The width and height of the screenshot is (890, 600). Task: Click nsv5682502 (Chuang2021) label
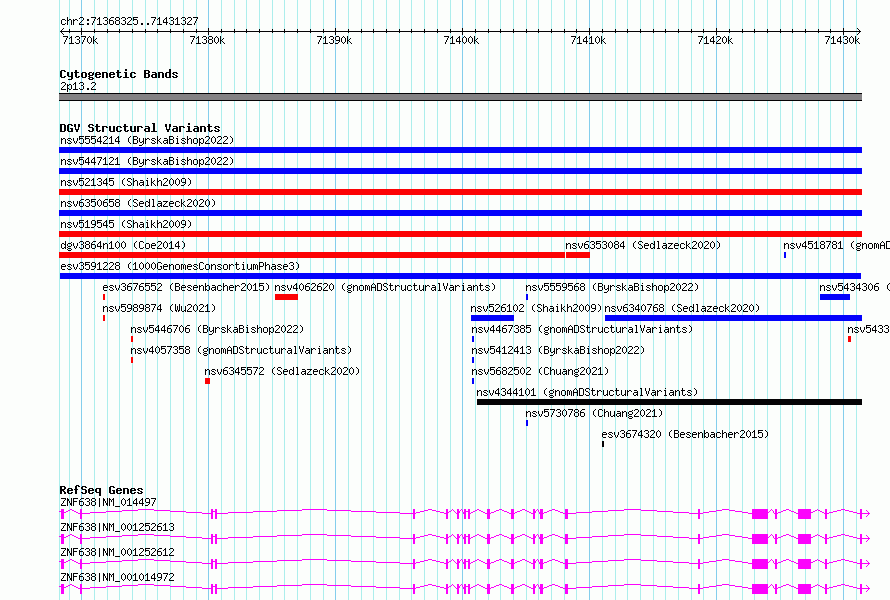point(540,371)
